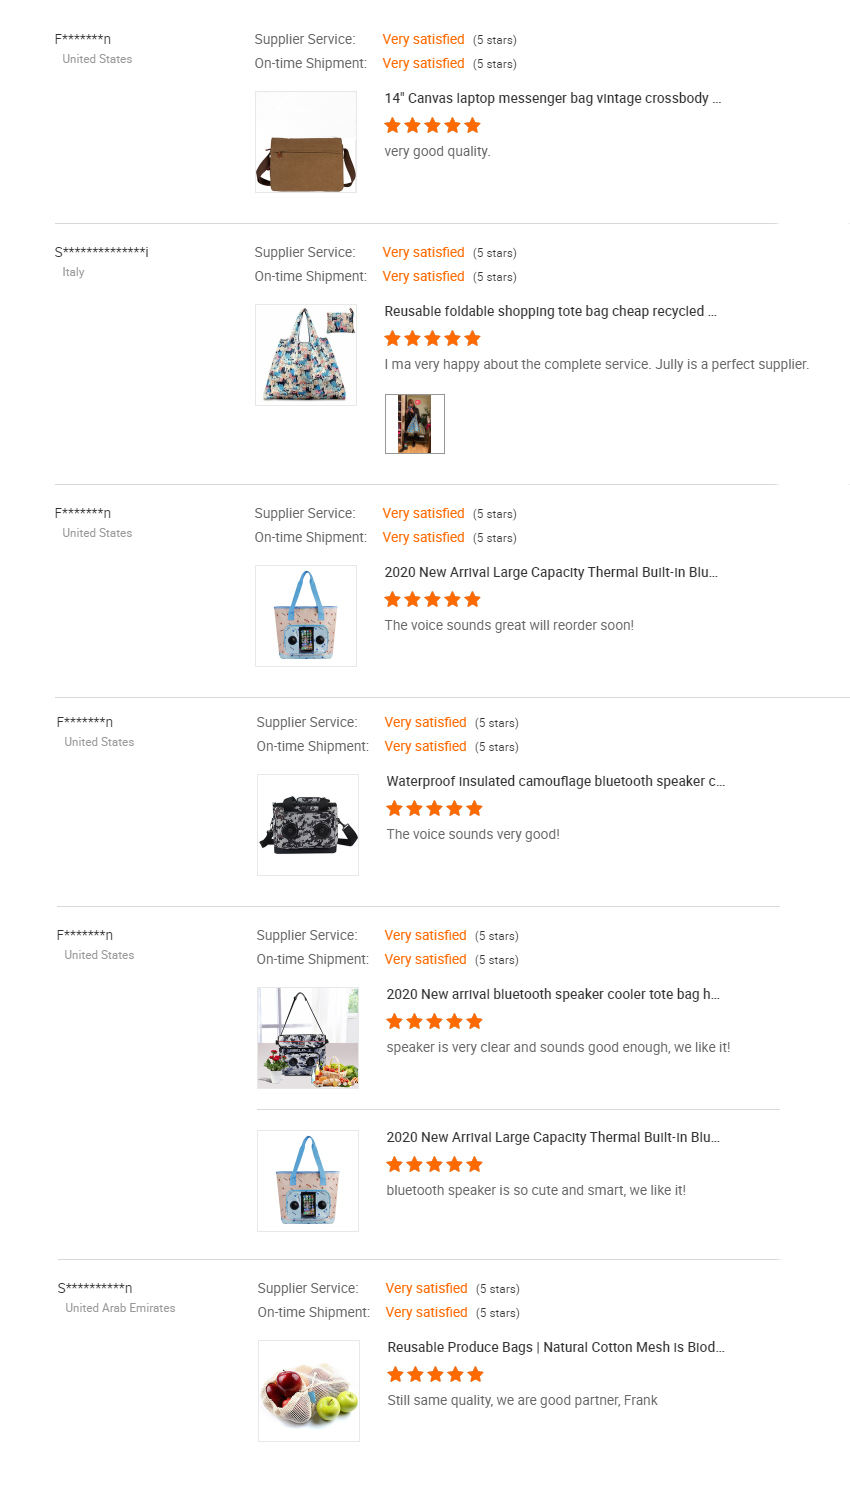
Task: Open 'Reusable foldable shopping tote bag' product link
Action: coord(551,311)
